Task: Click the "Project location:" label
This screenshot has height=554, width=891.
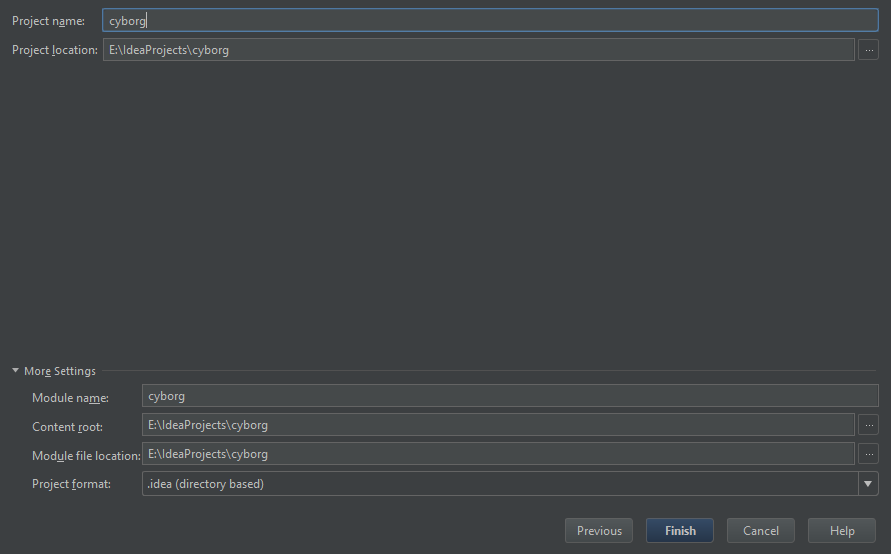Action: click(x=55, y=50)
